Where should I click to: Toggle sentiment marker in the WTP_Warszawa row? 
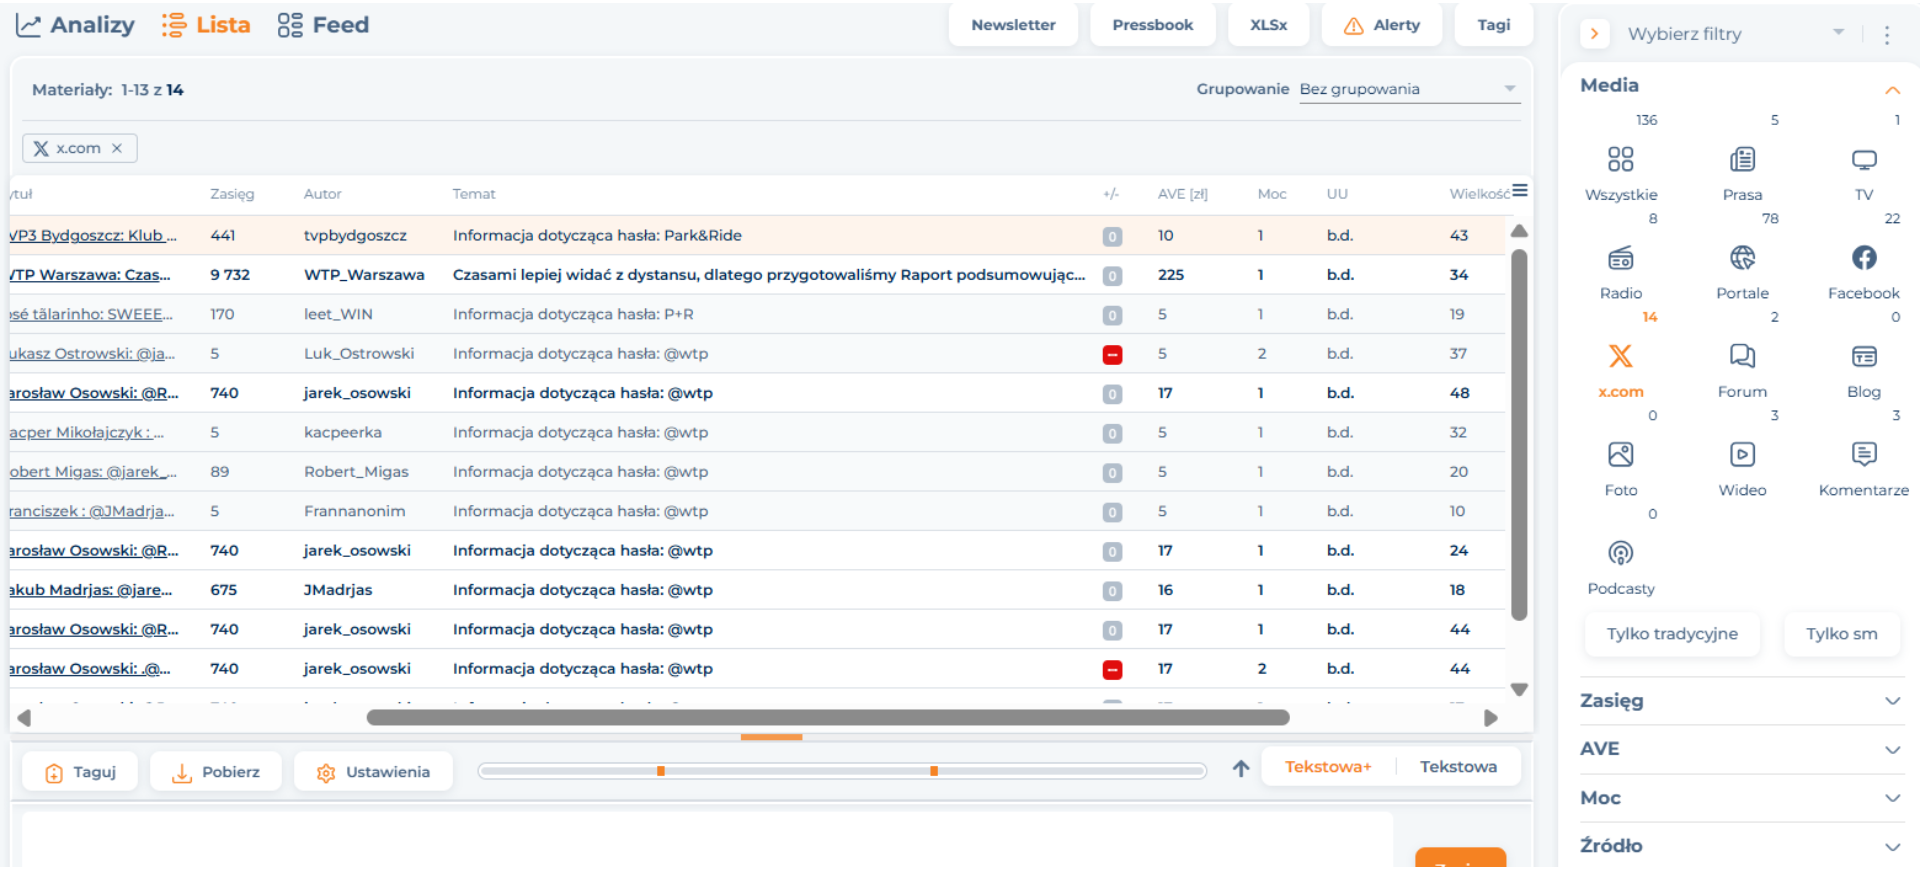(x=1112, y=276)
